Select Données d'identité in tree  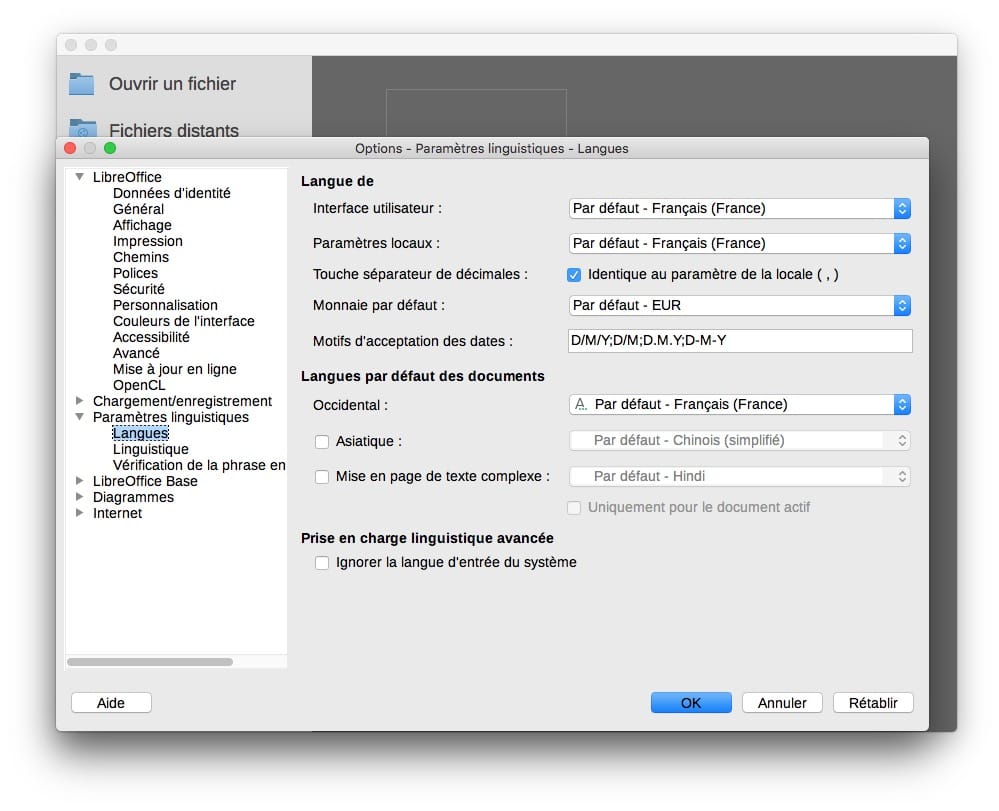pos(172,193)
